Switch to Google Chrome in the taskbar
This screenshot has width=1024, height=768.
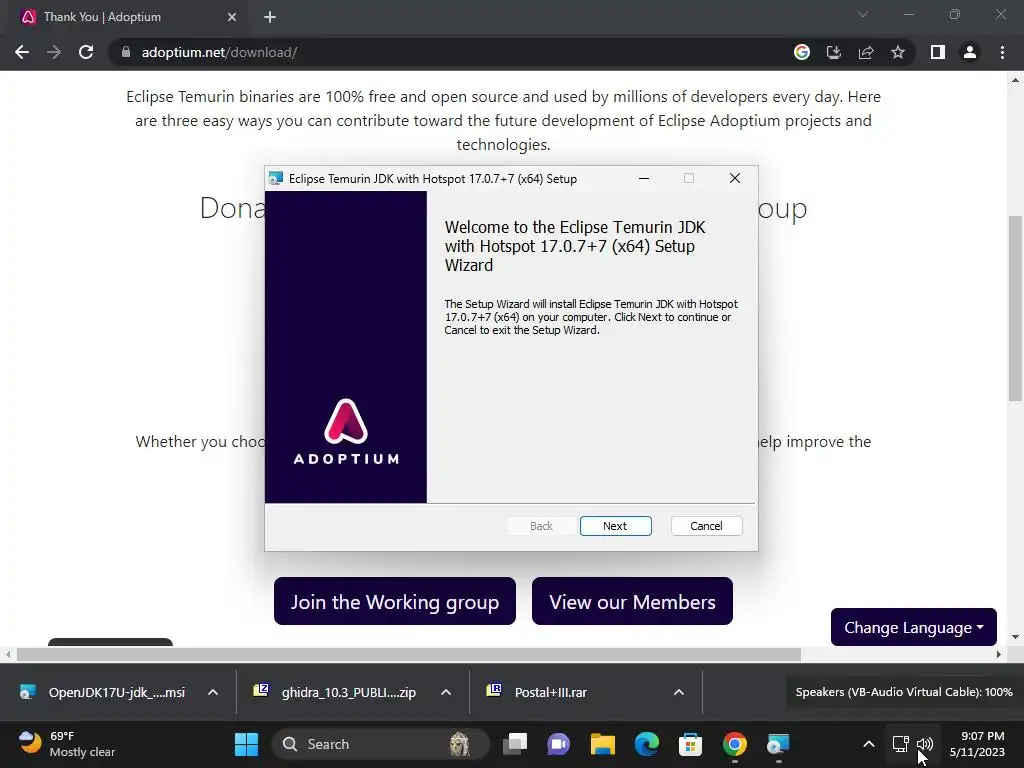(x=735, y=744)
